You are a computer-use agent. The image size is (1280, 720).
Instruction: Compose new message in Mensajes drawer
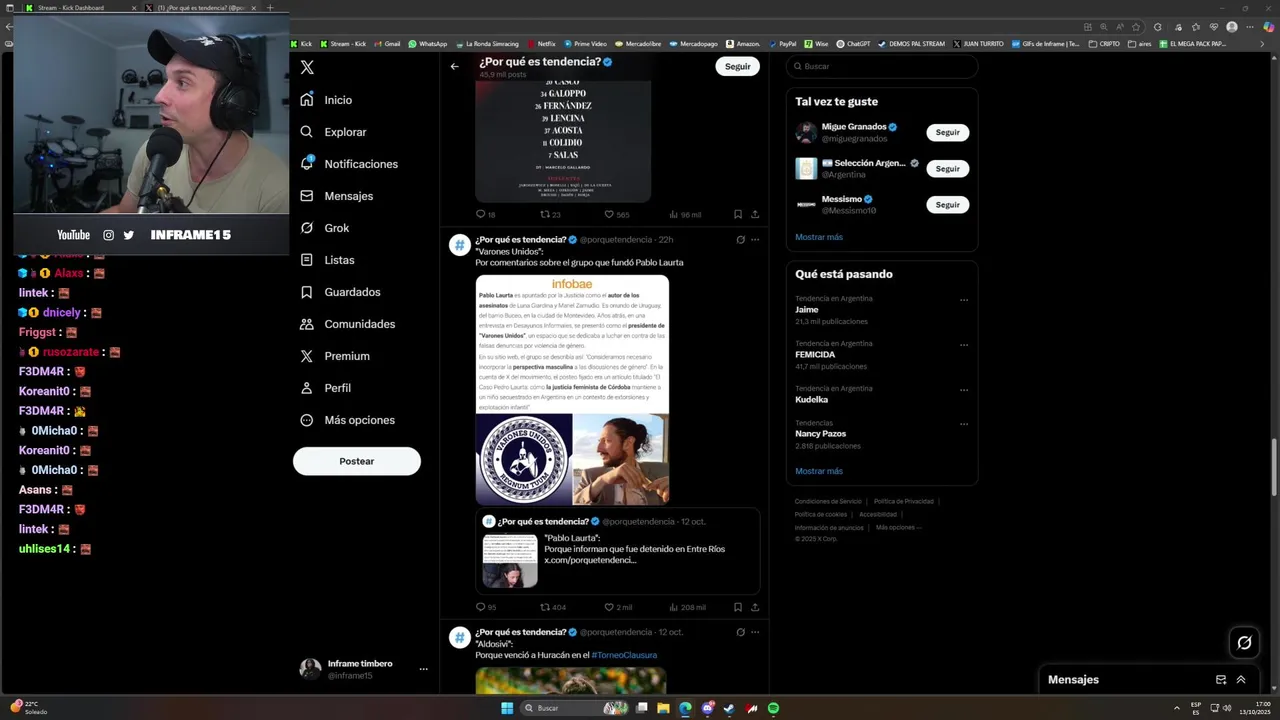[1221, 680]
